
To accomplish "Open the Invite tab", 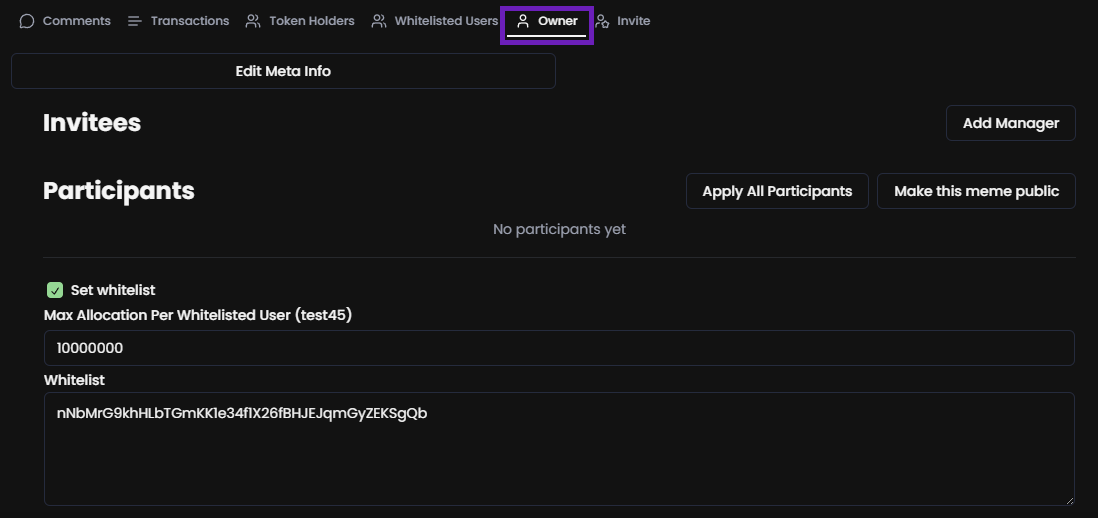I will tap(633, 21).
